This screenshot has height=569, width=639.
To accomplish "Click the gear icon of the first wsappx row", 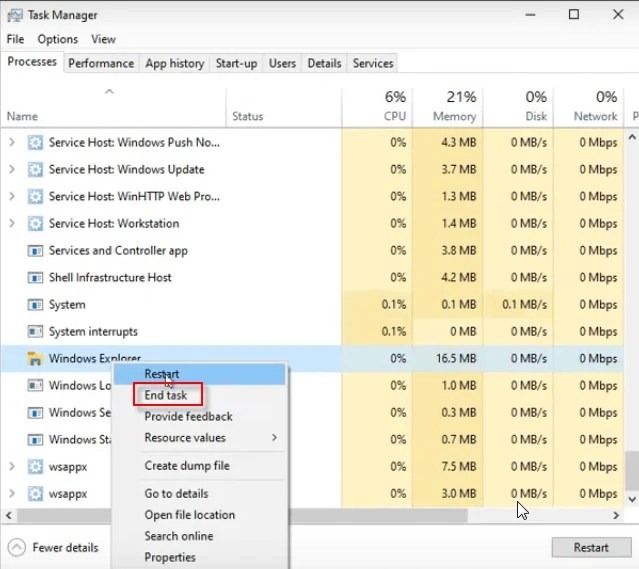I will [35, 466].
